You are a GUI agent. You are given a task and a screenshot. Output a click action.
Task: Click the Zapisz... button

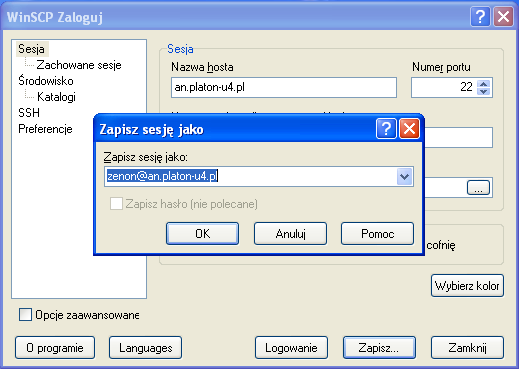[379, 348]
